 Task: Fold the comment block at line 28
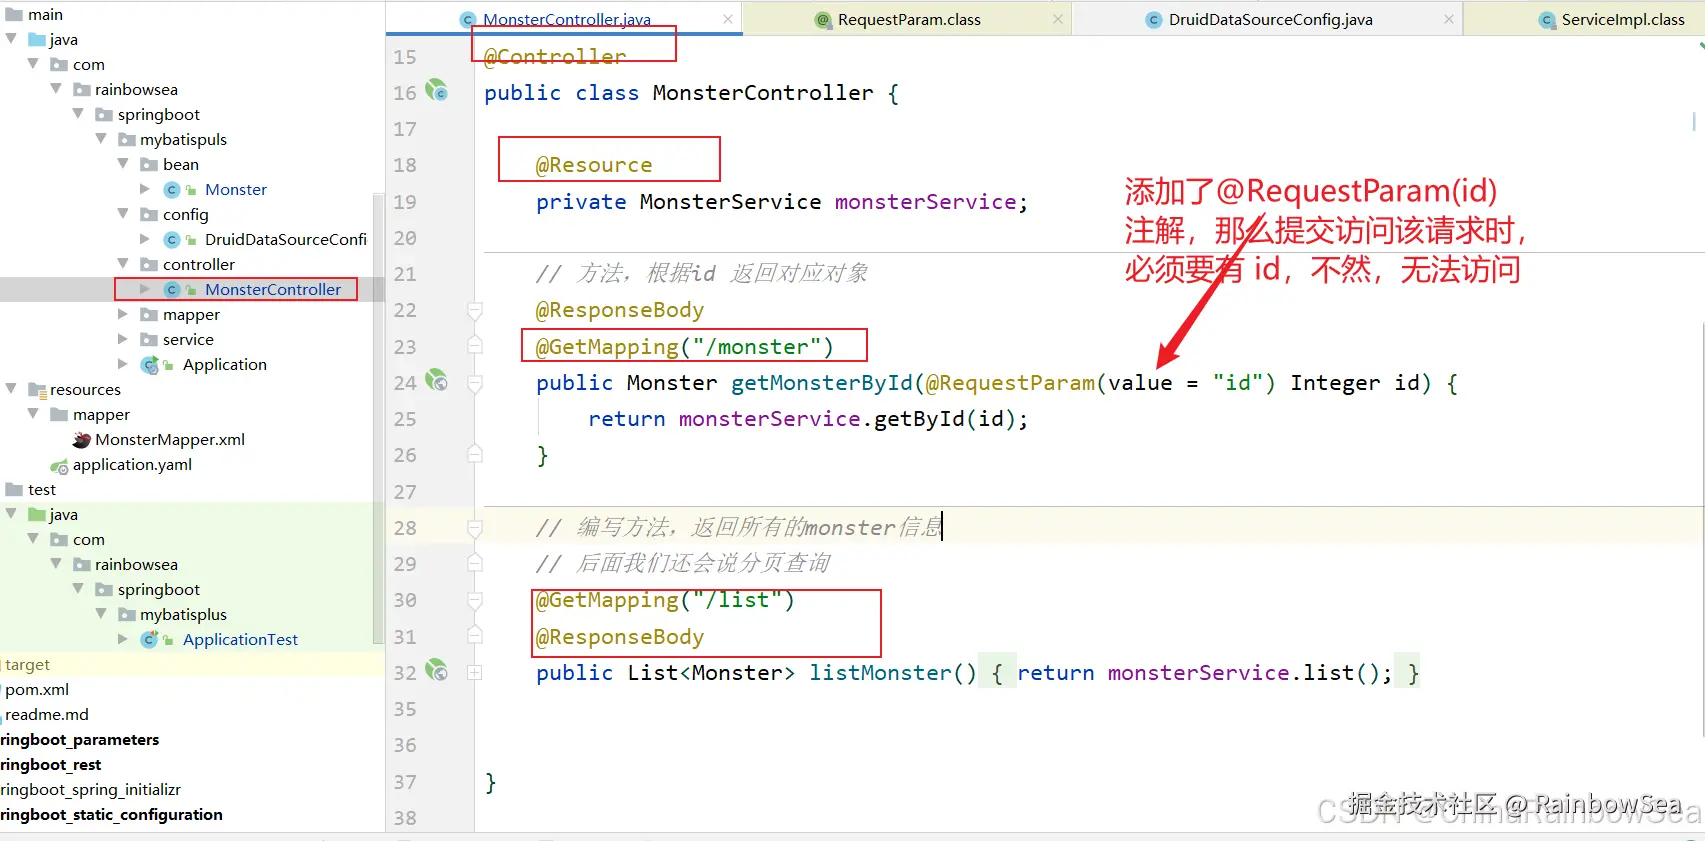[x=475, y=528]
